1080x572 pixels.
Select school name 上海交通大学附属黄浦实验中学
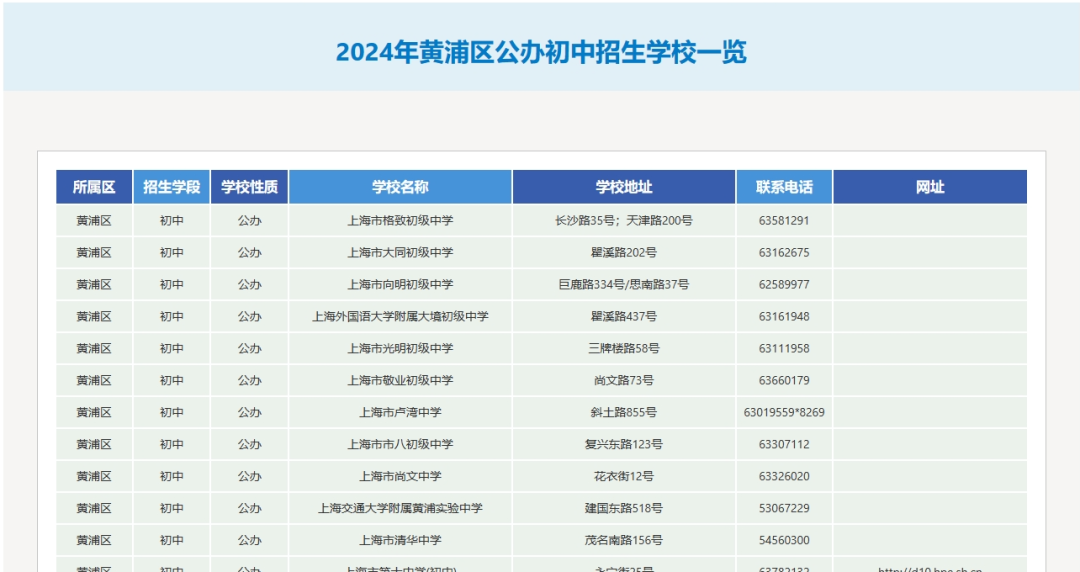(400, 509)
